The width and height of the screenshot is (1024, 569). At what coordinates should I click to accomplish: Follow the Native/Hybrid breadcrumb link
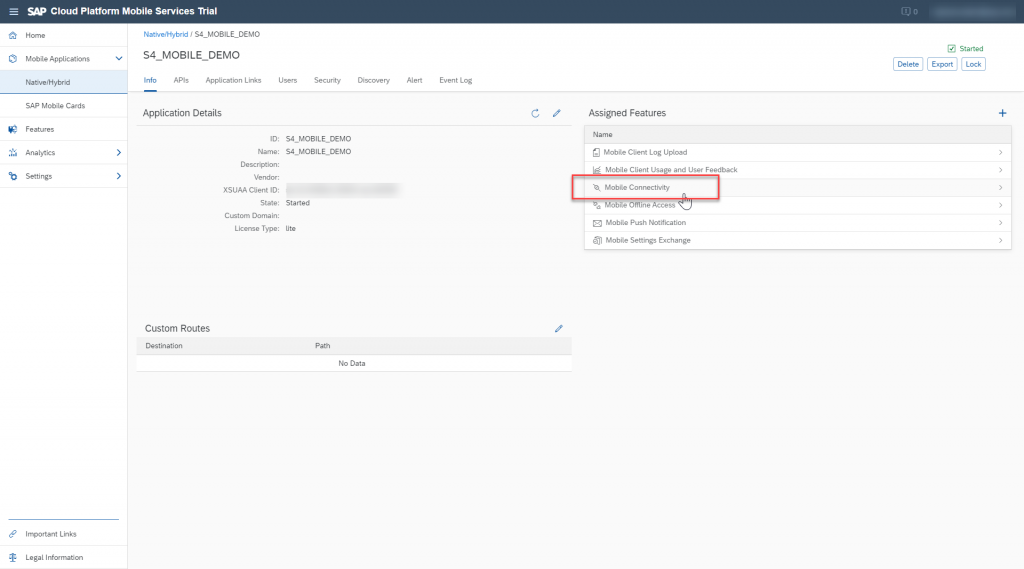click(x=166, y=35)
